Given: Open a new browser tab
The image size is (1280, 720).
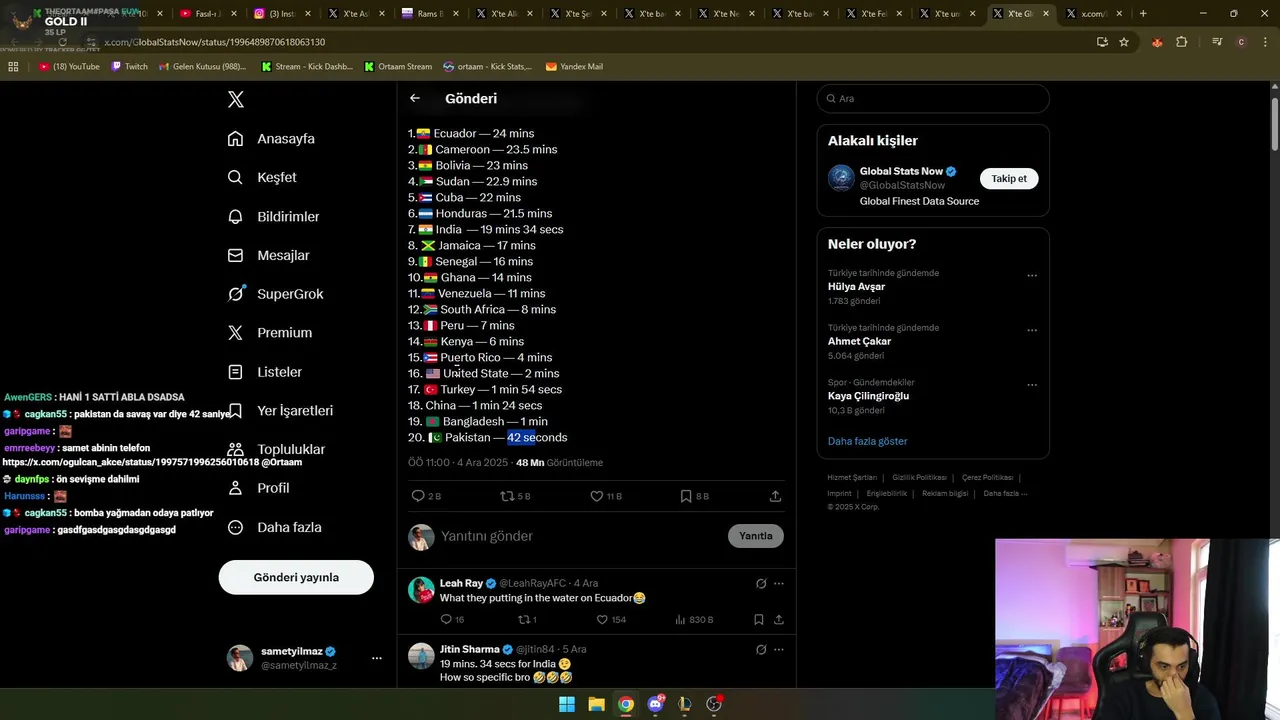Looking at the screenshot, I should pos(1143,14).
